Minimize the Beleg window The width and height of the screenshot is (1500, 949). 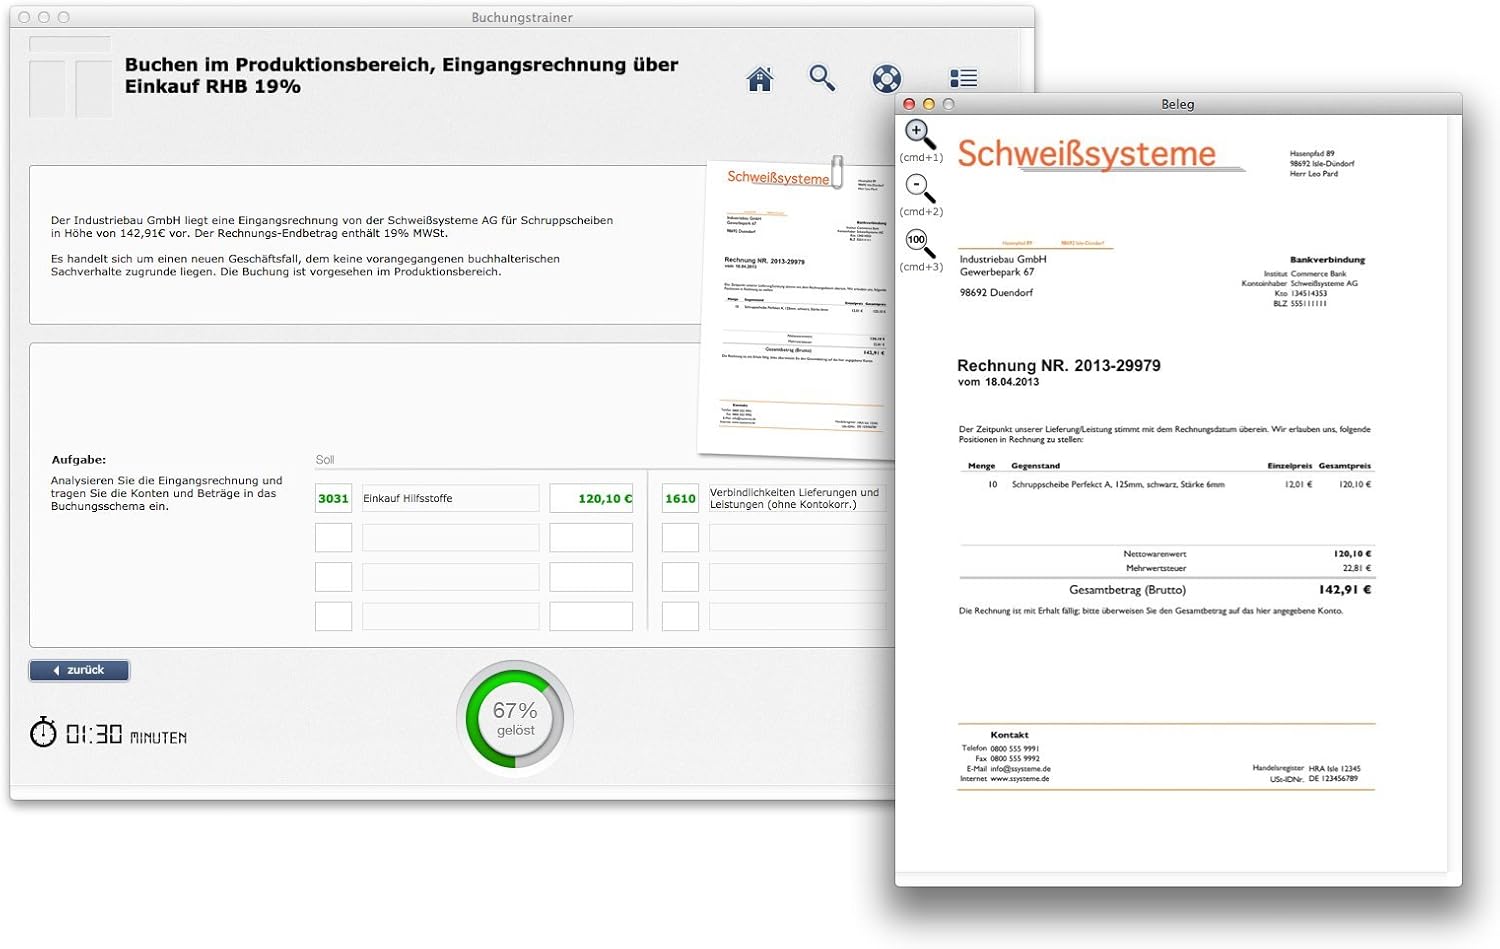tap(930, 103)
